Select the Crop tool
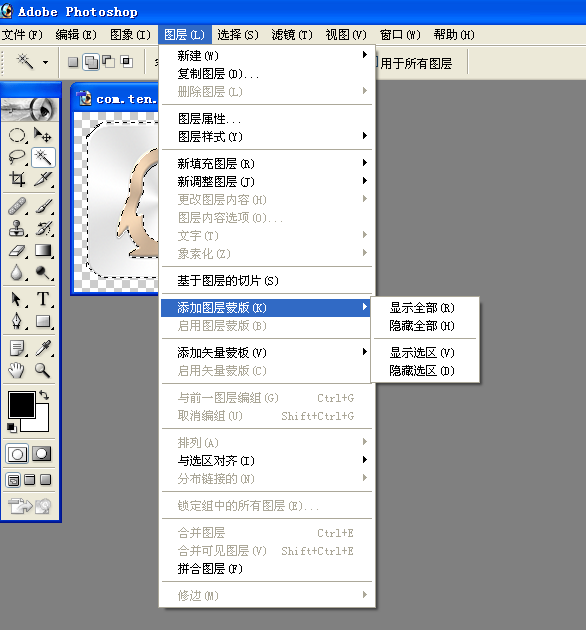 [x=17, y=179]
